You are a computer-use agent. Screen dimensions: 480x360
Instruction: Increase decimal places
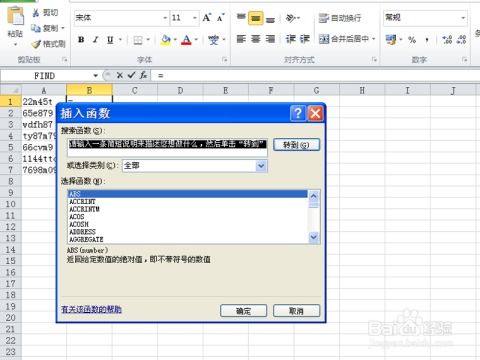[447, 40]
